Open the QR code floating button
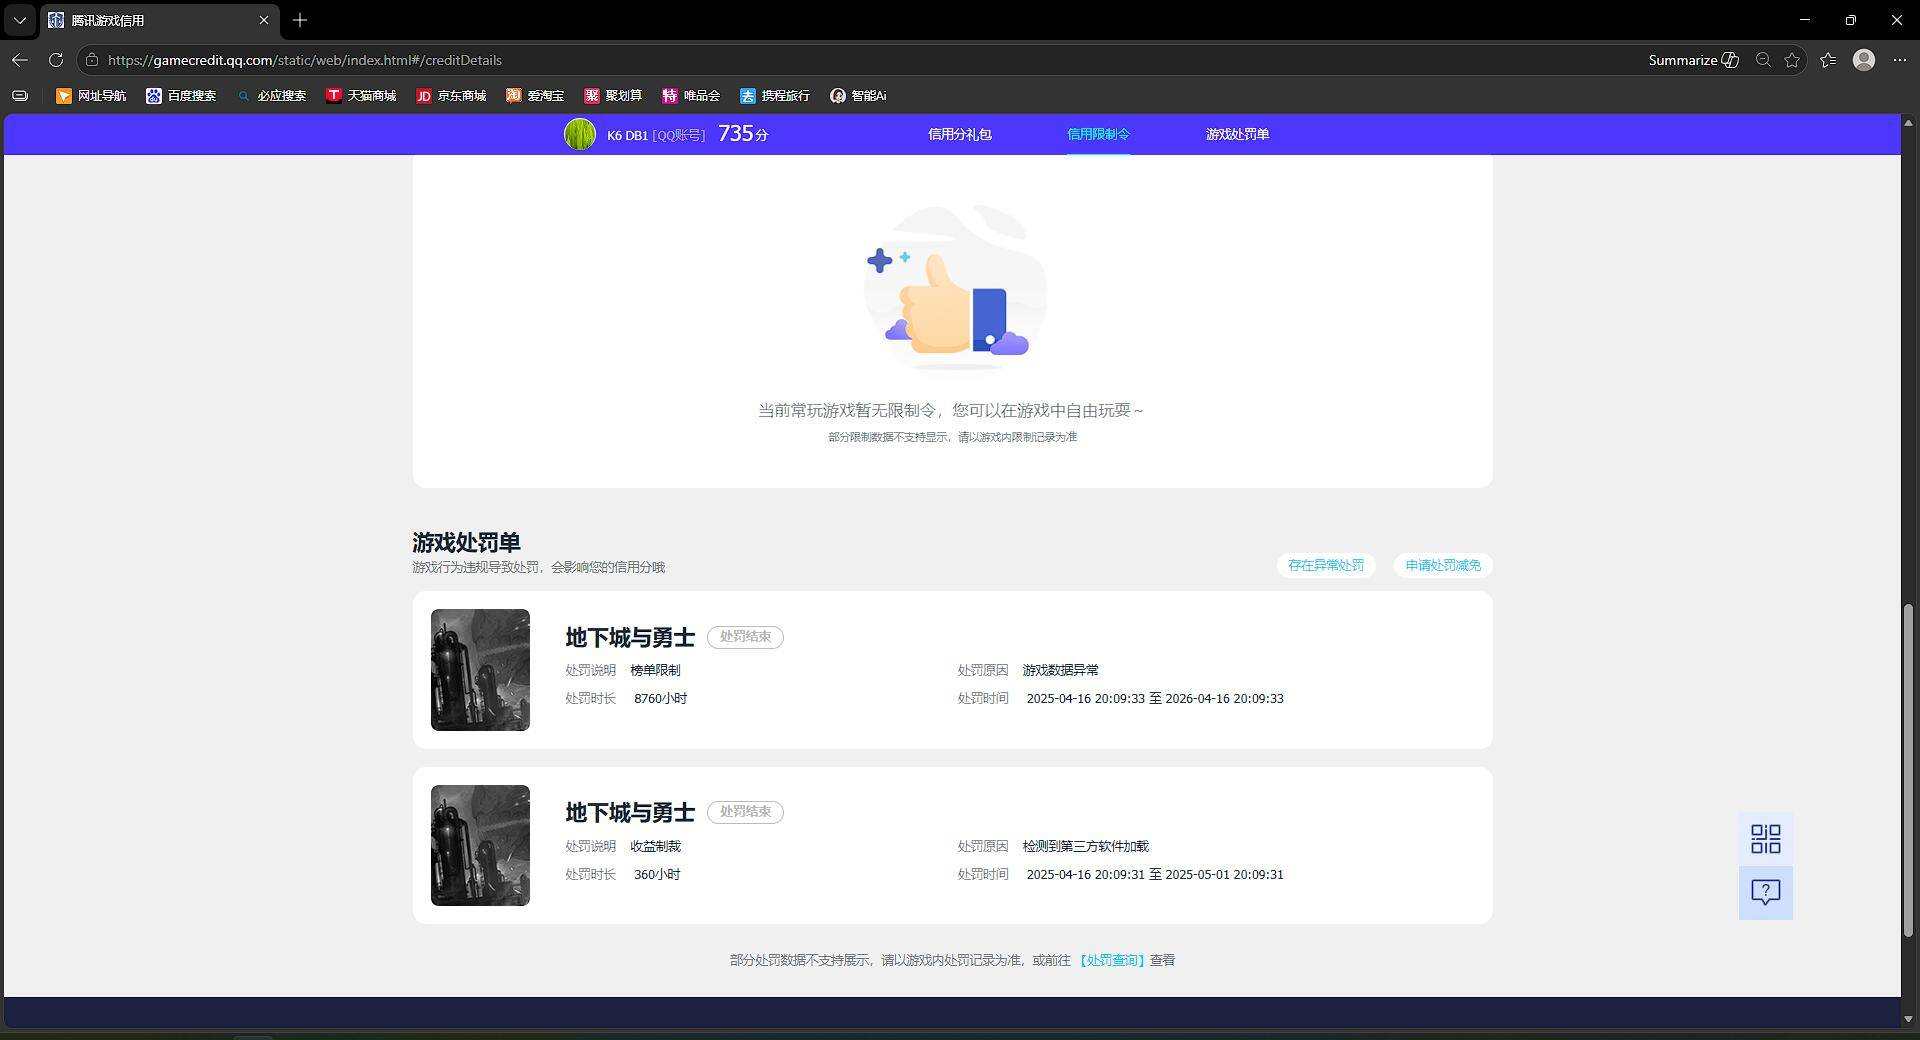 tap(1766, 839)
